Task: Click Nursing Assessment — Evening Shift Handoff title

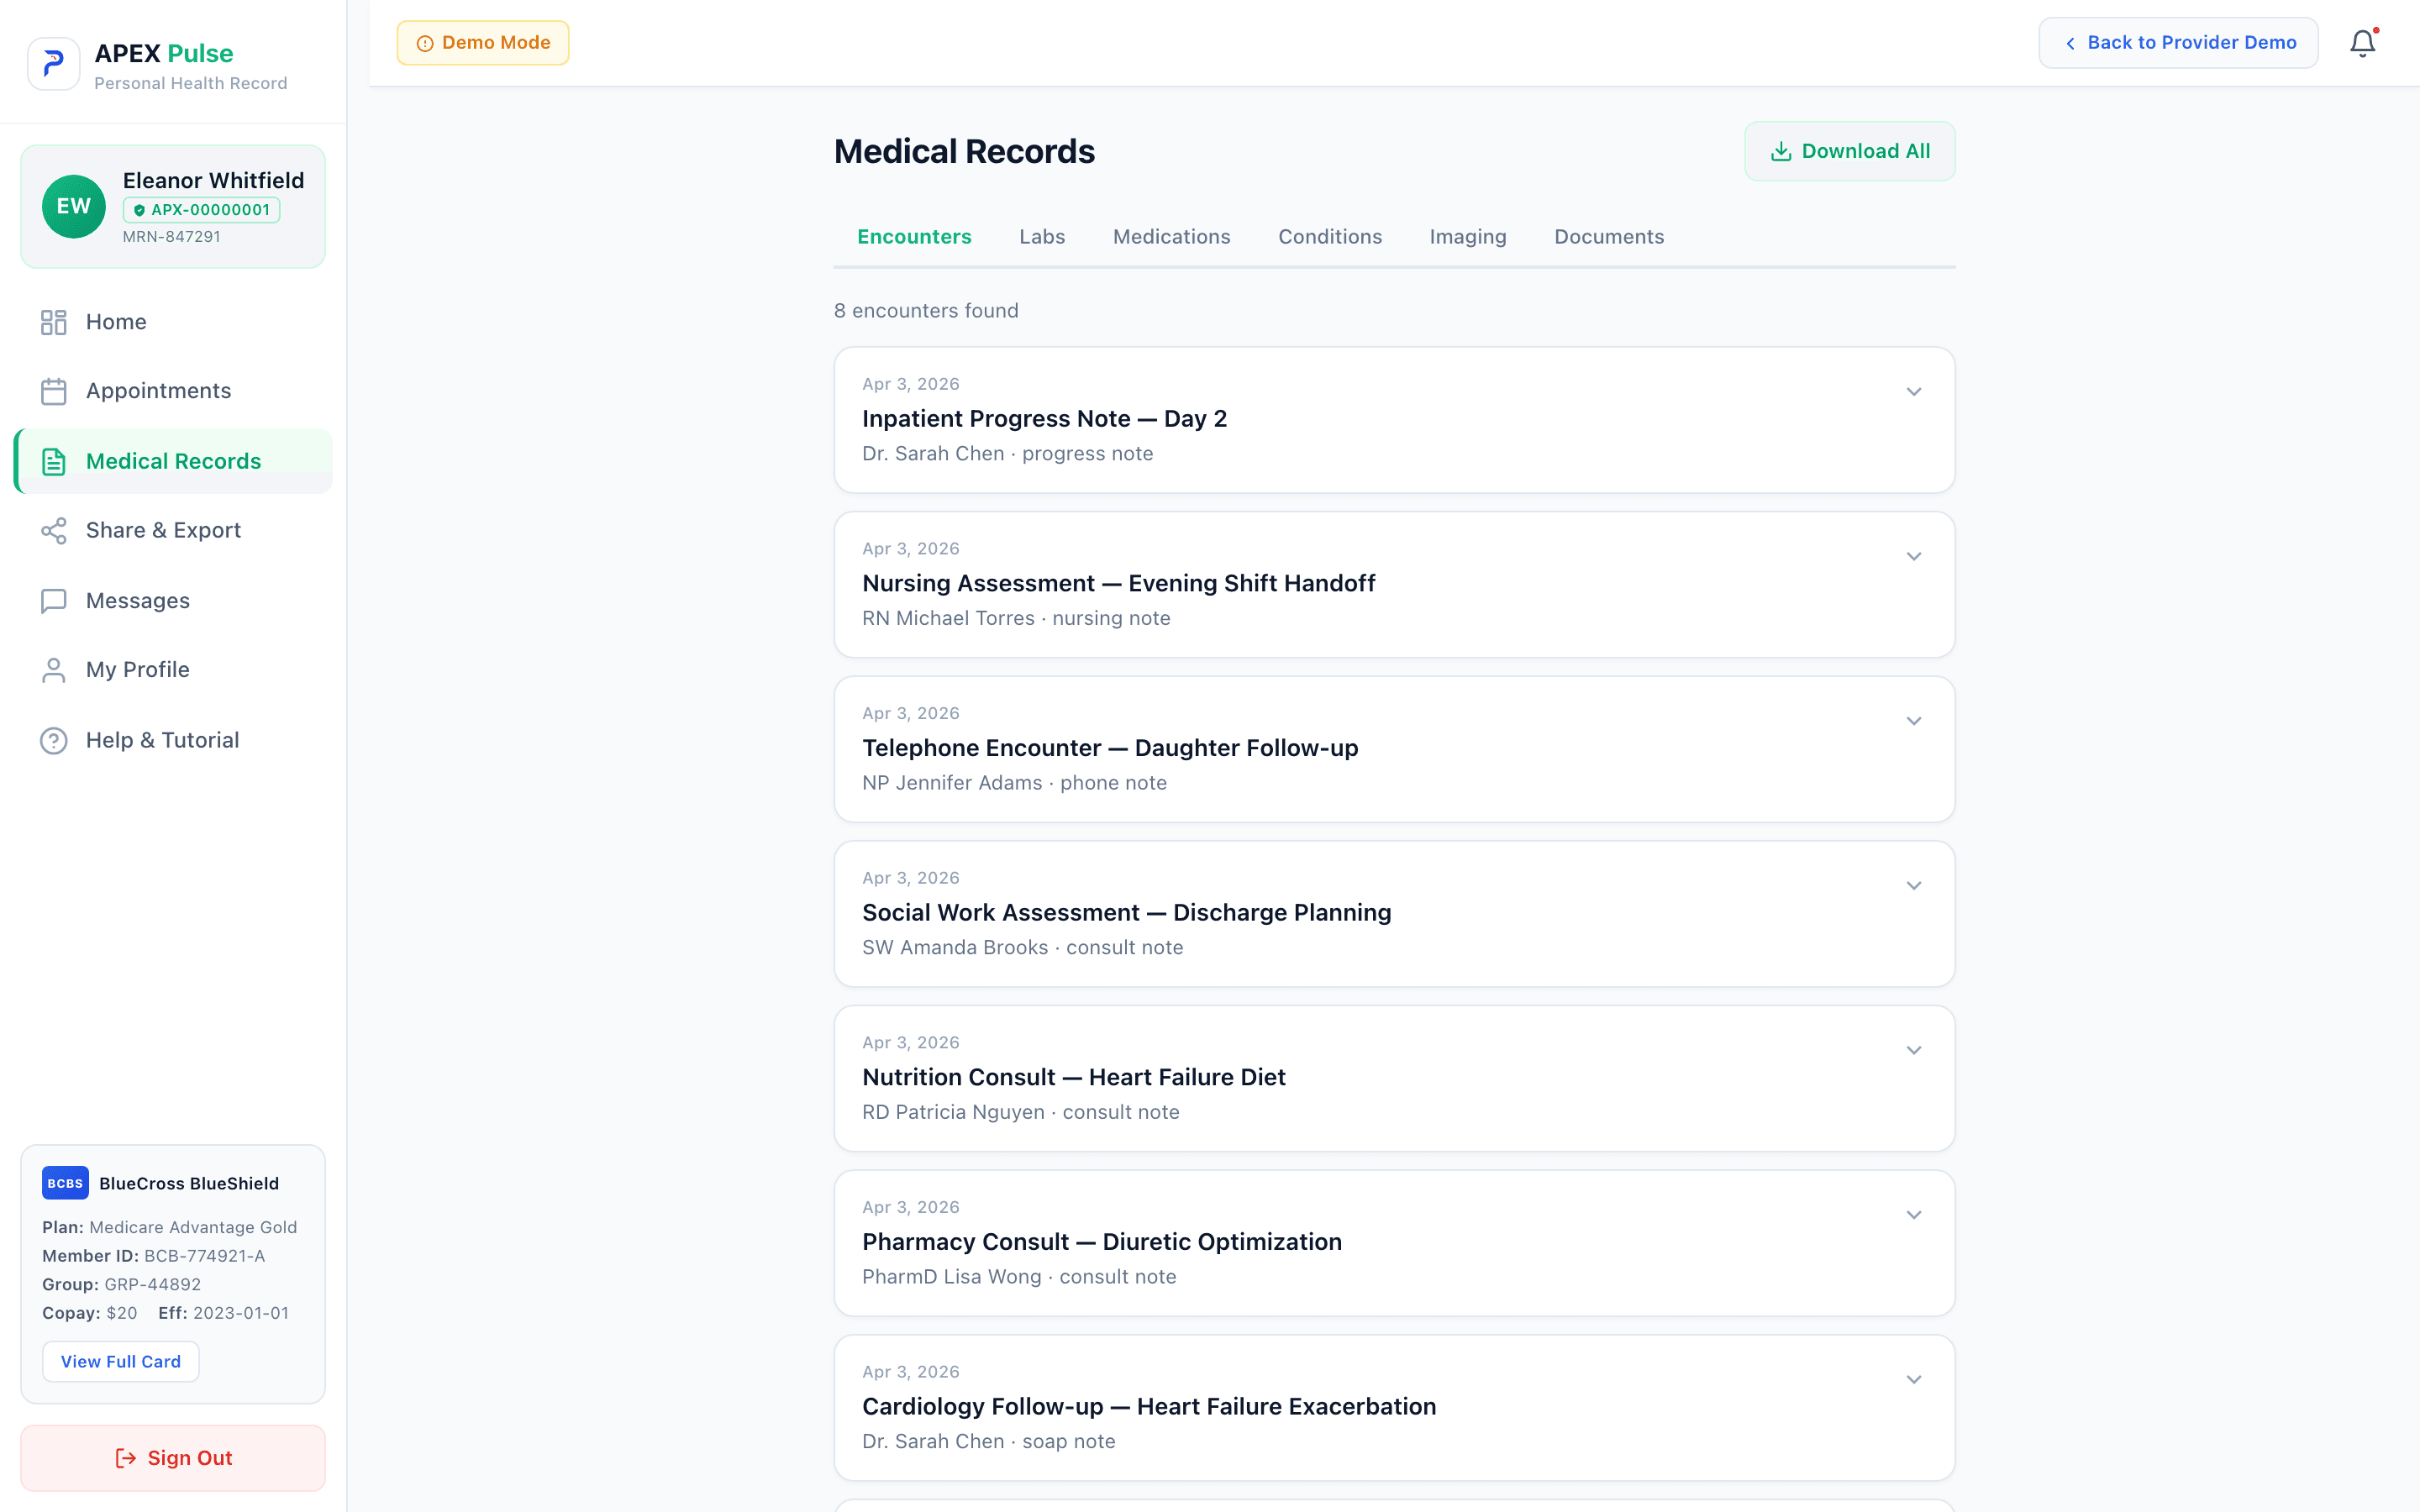Action: point(1118,583)
